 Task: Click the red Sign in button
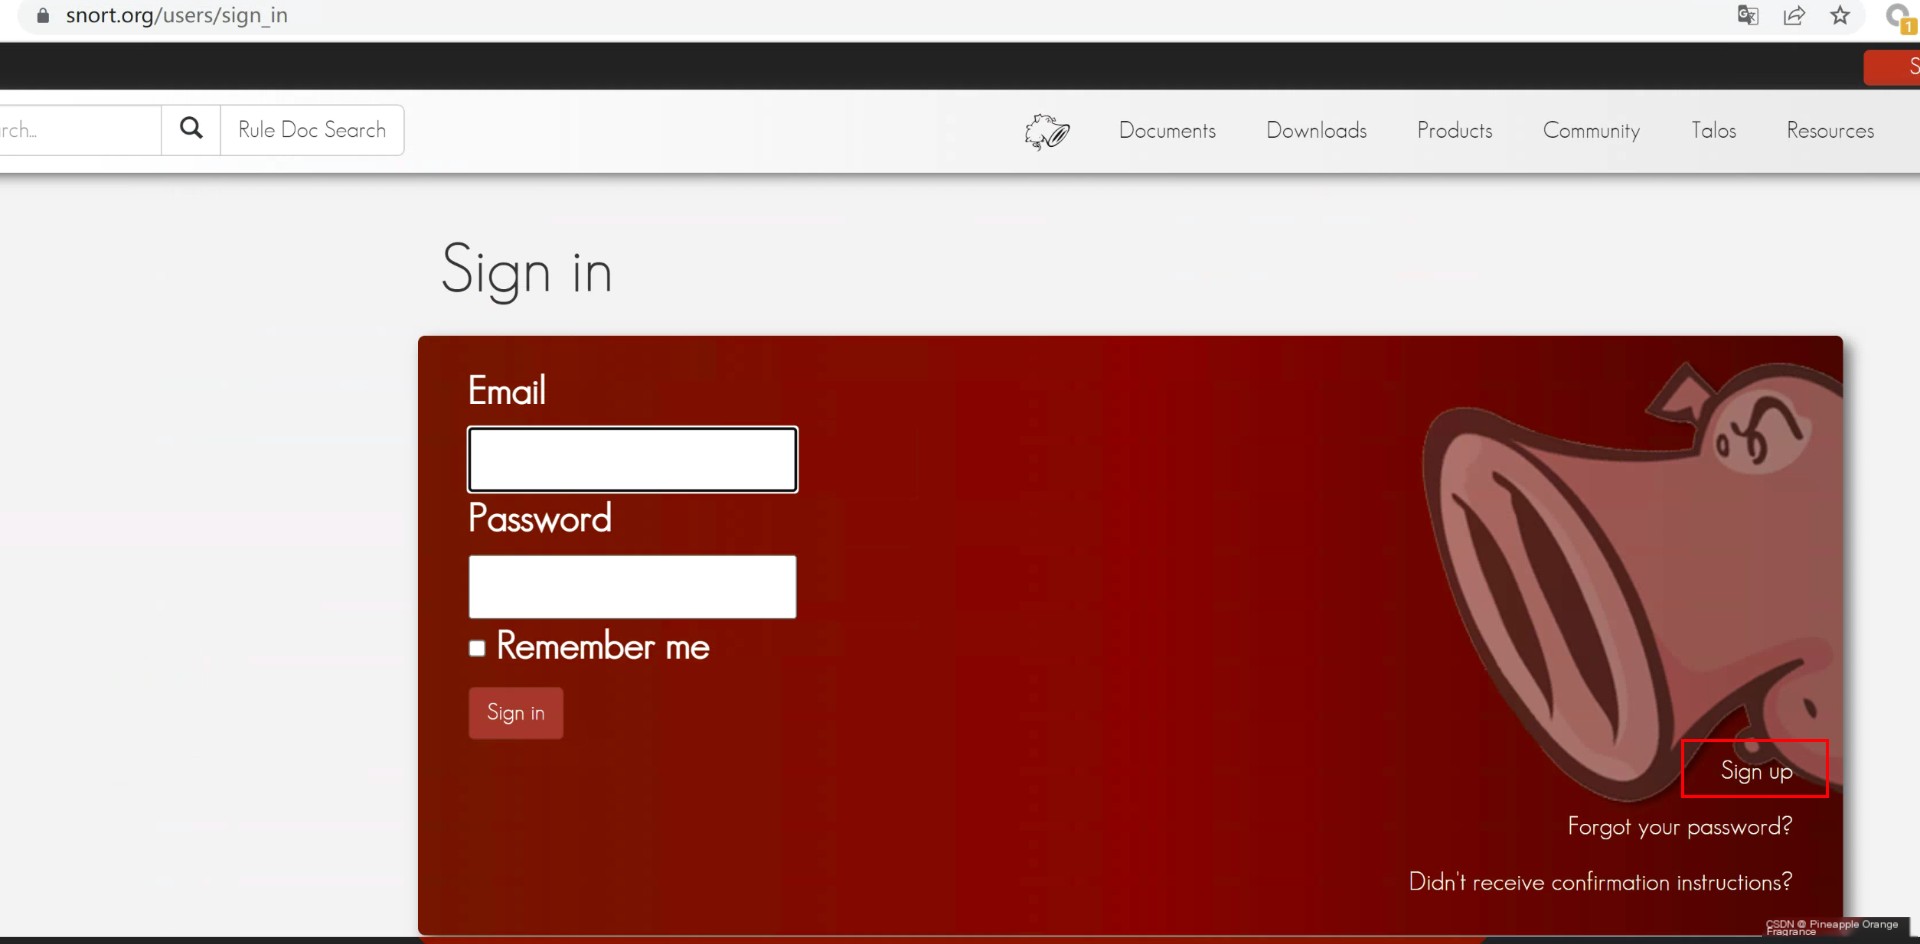tap(516, 713)
